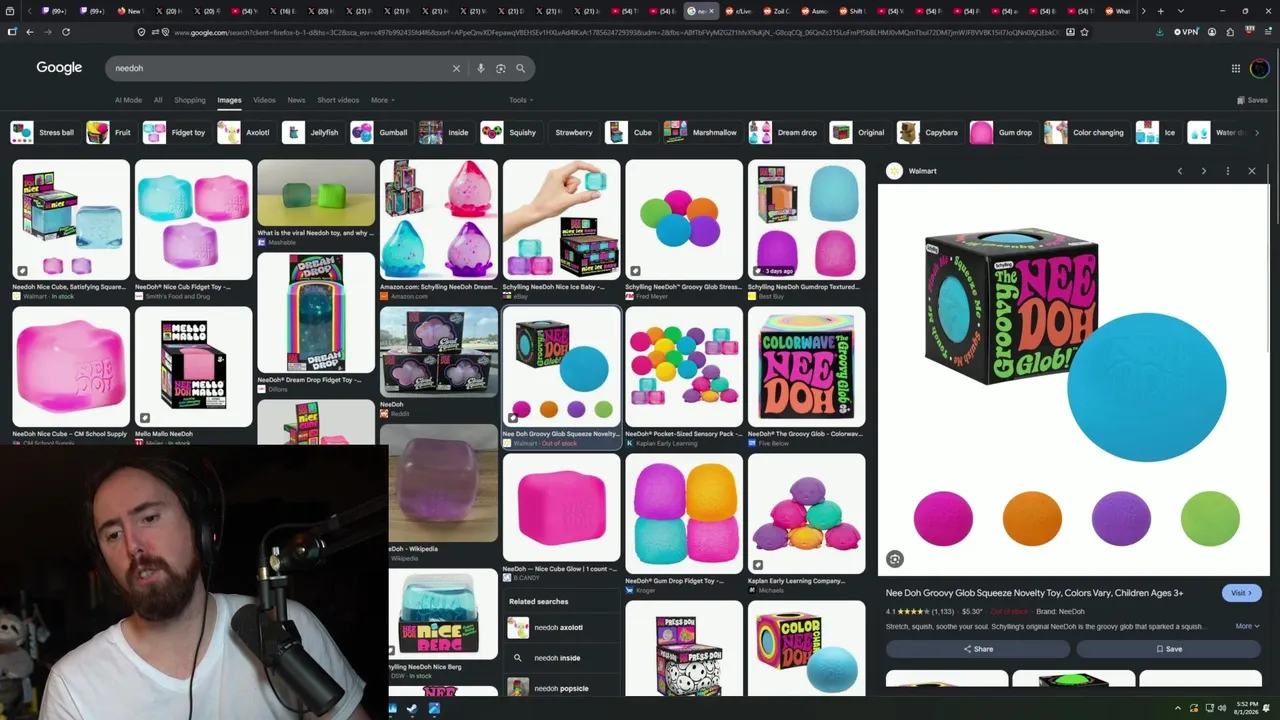Open Steam from the taskbar
This screenshot has height=720, width=1280.
(412, 709)
